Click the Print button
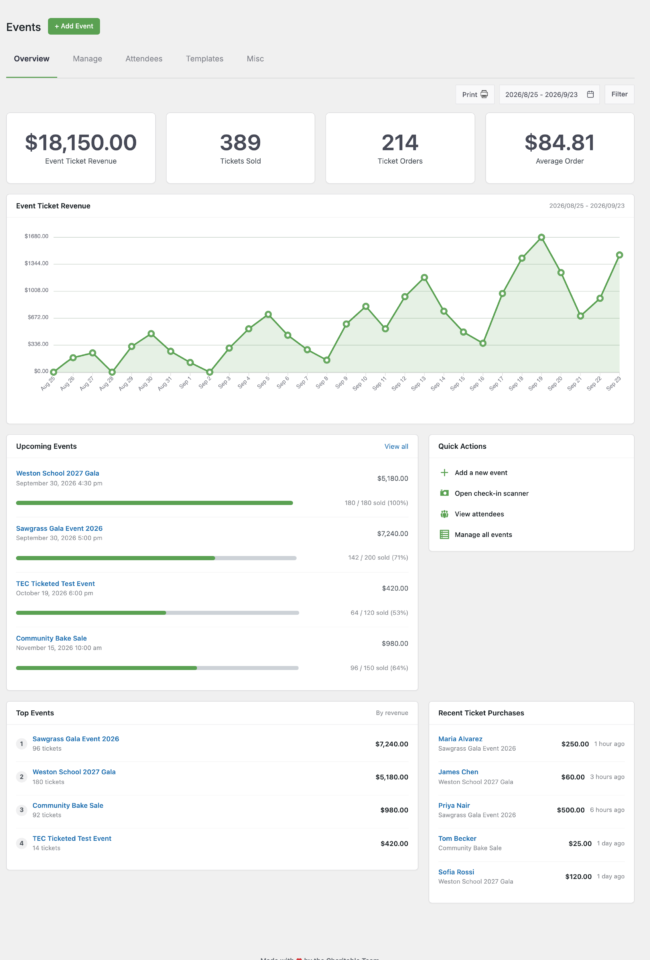 click(475, 94)
